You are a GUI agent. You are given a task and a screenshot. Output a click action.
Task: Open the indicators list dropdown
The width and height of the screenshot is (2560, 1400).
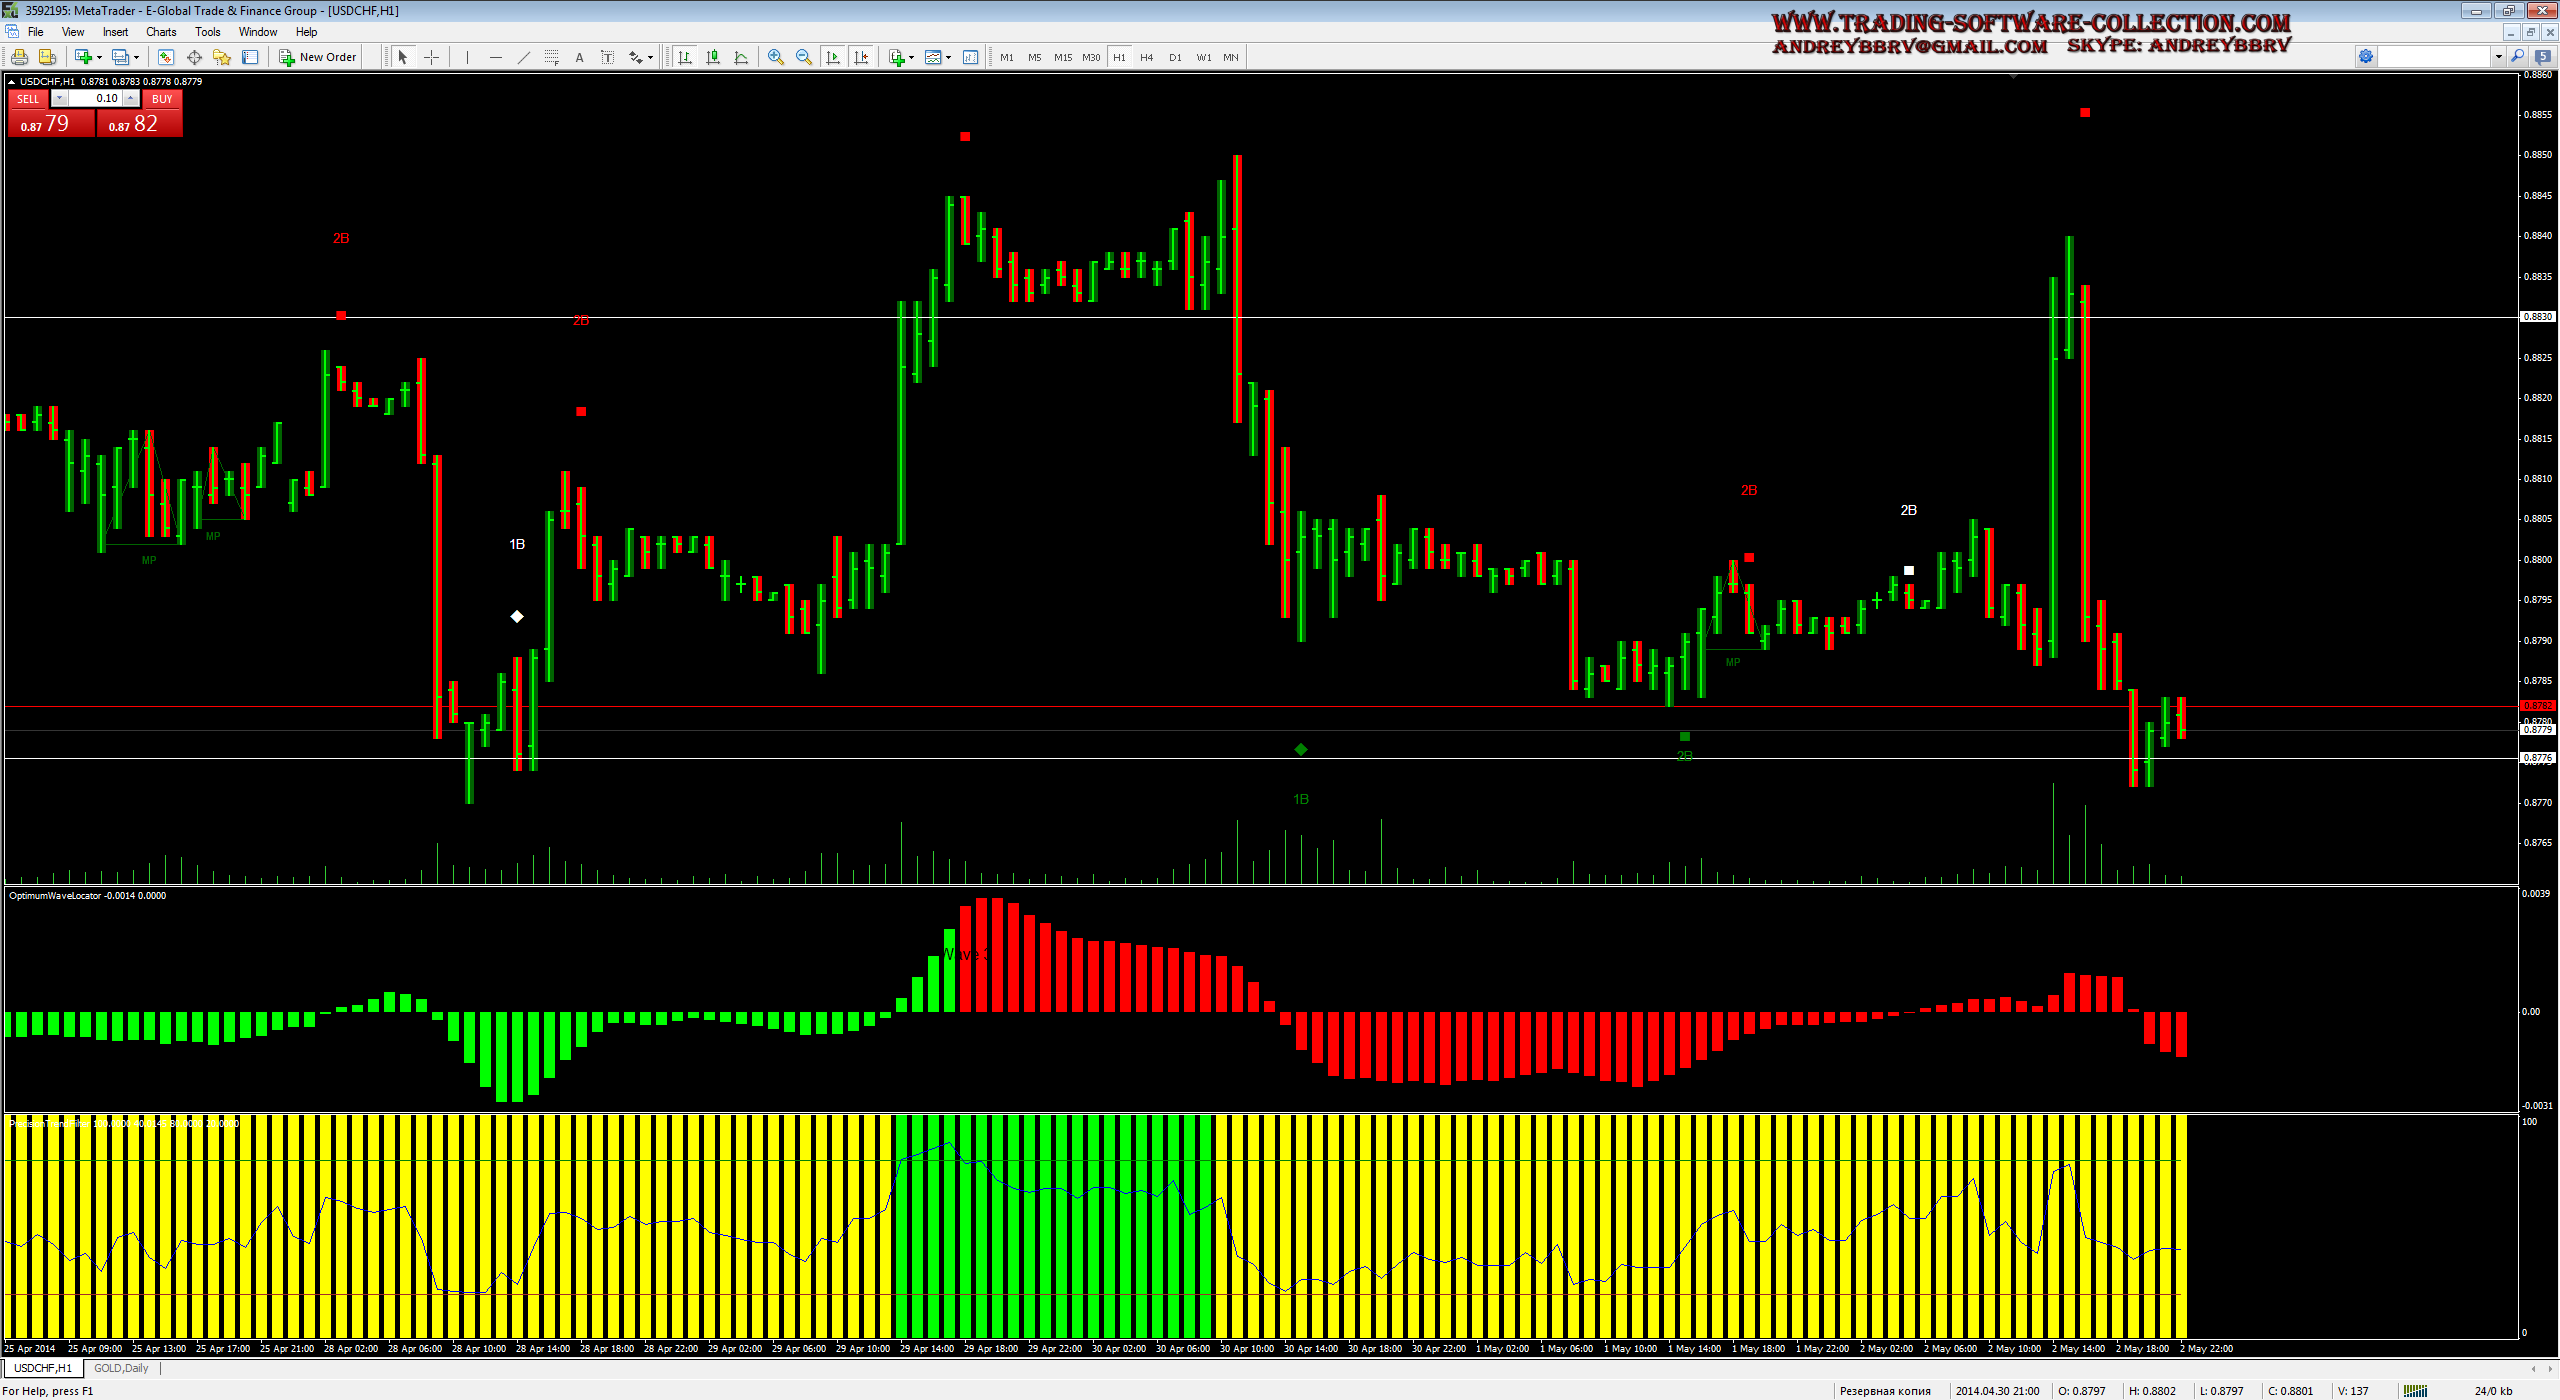[911, 57]
